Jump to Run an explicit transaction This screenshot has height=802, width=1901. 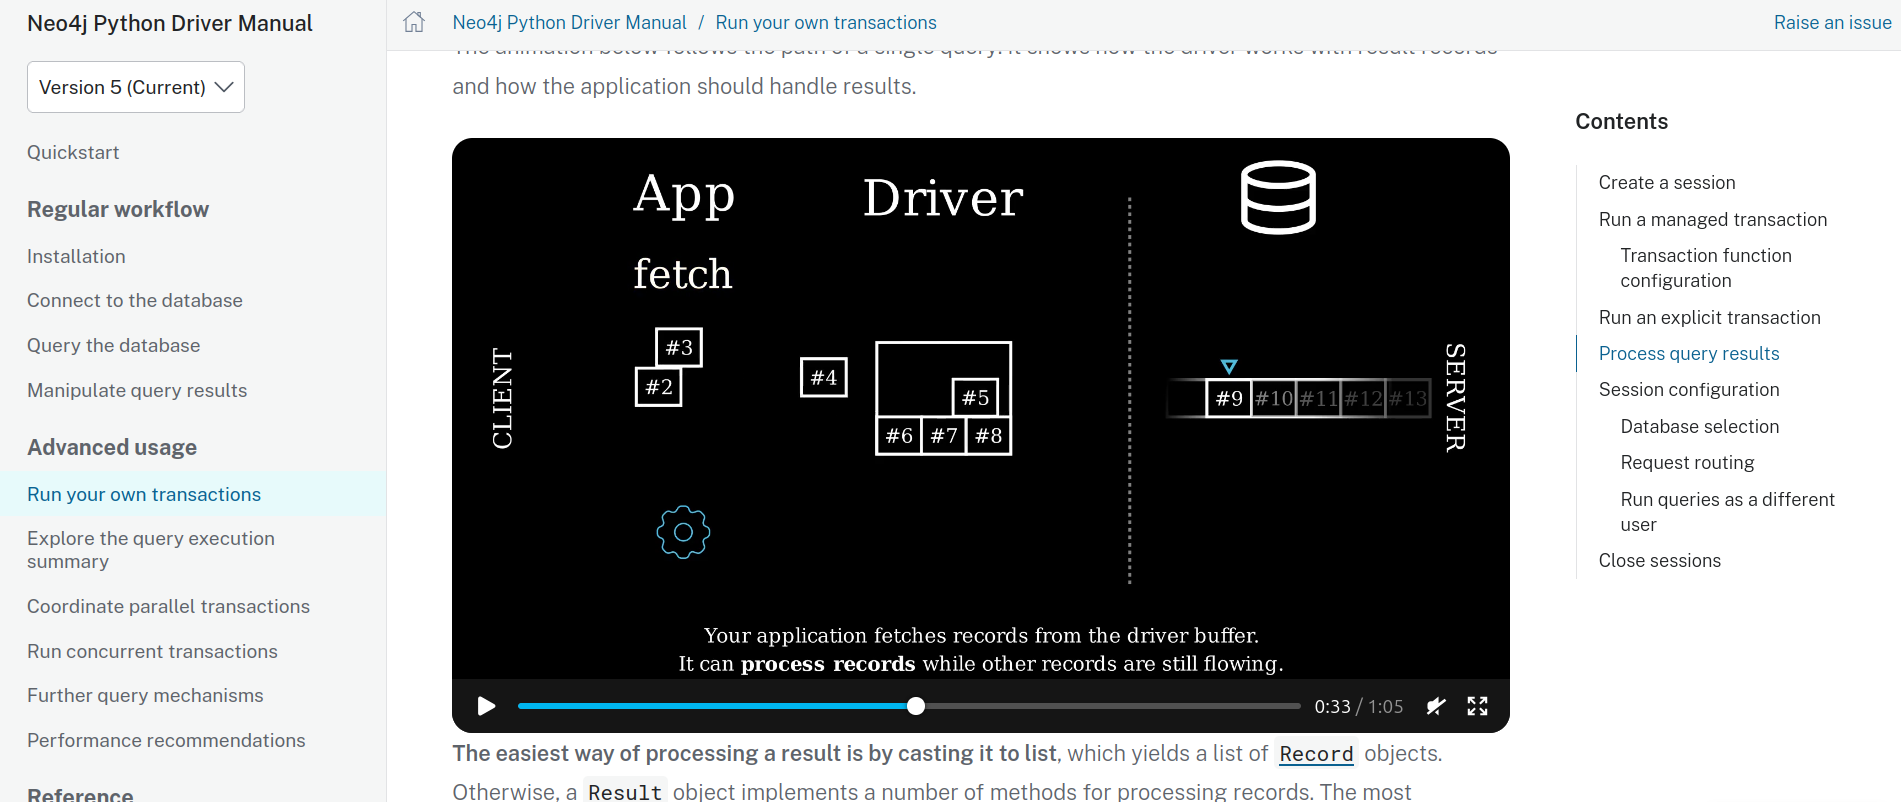[1710, 317]
